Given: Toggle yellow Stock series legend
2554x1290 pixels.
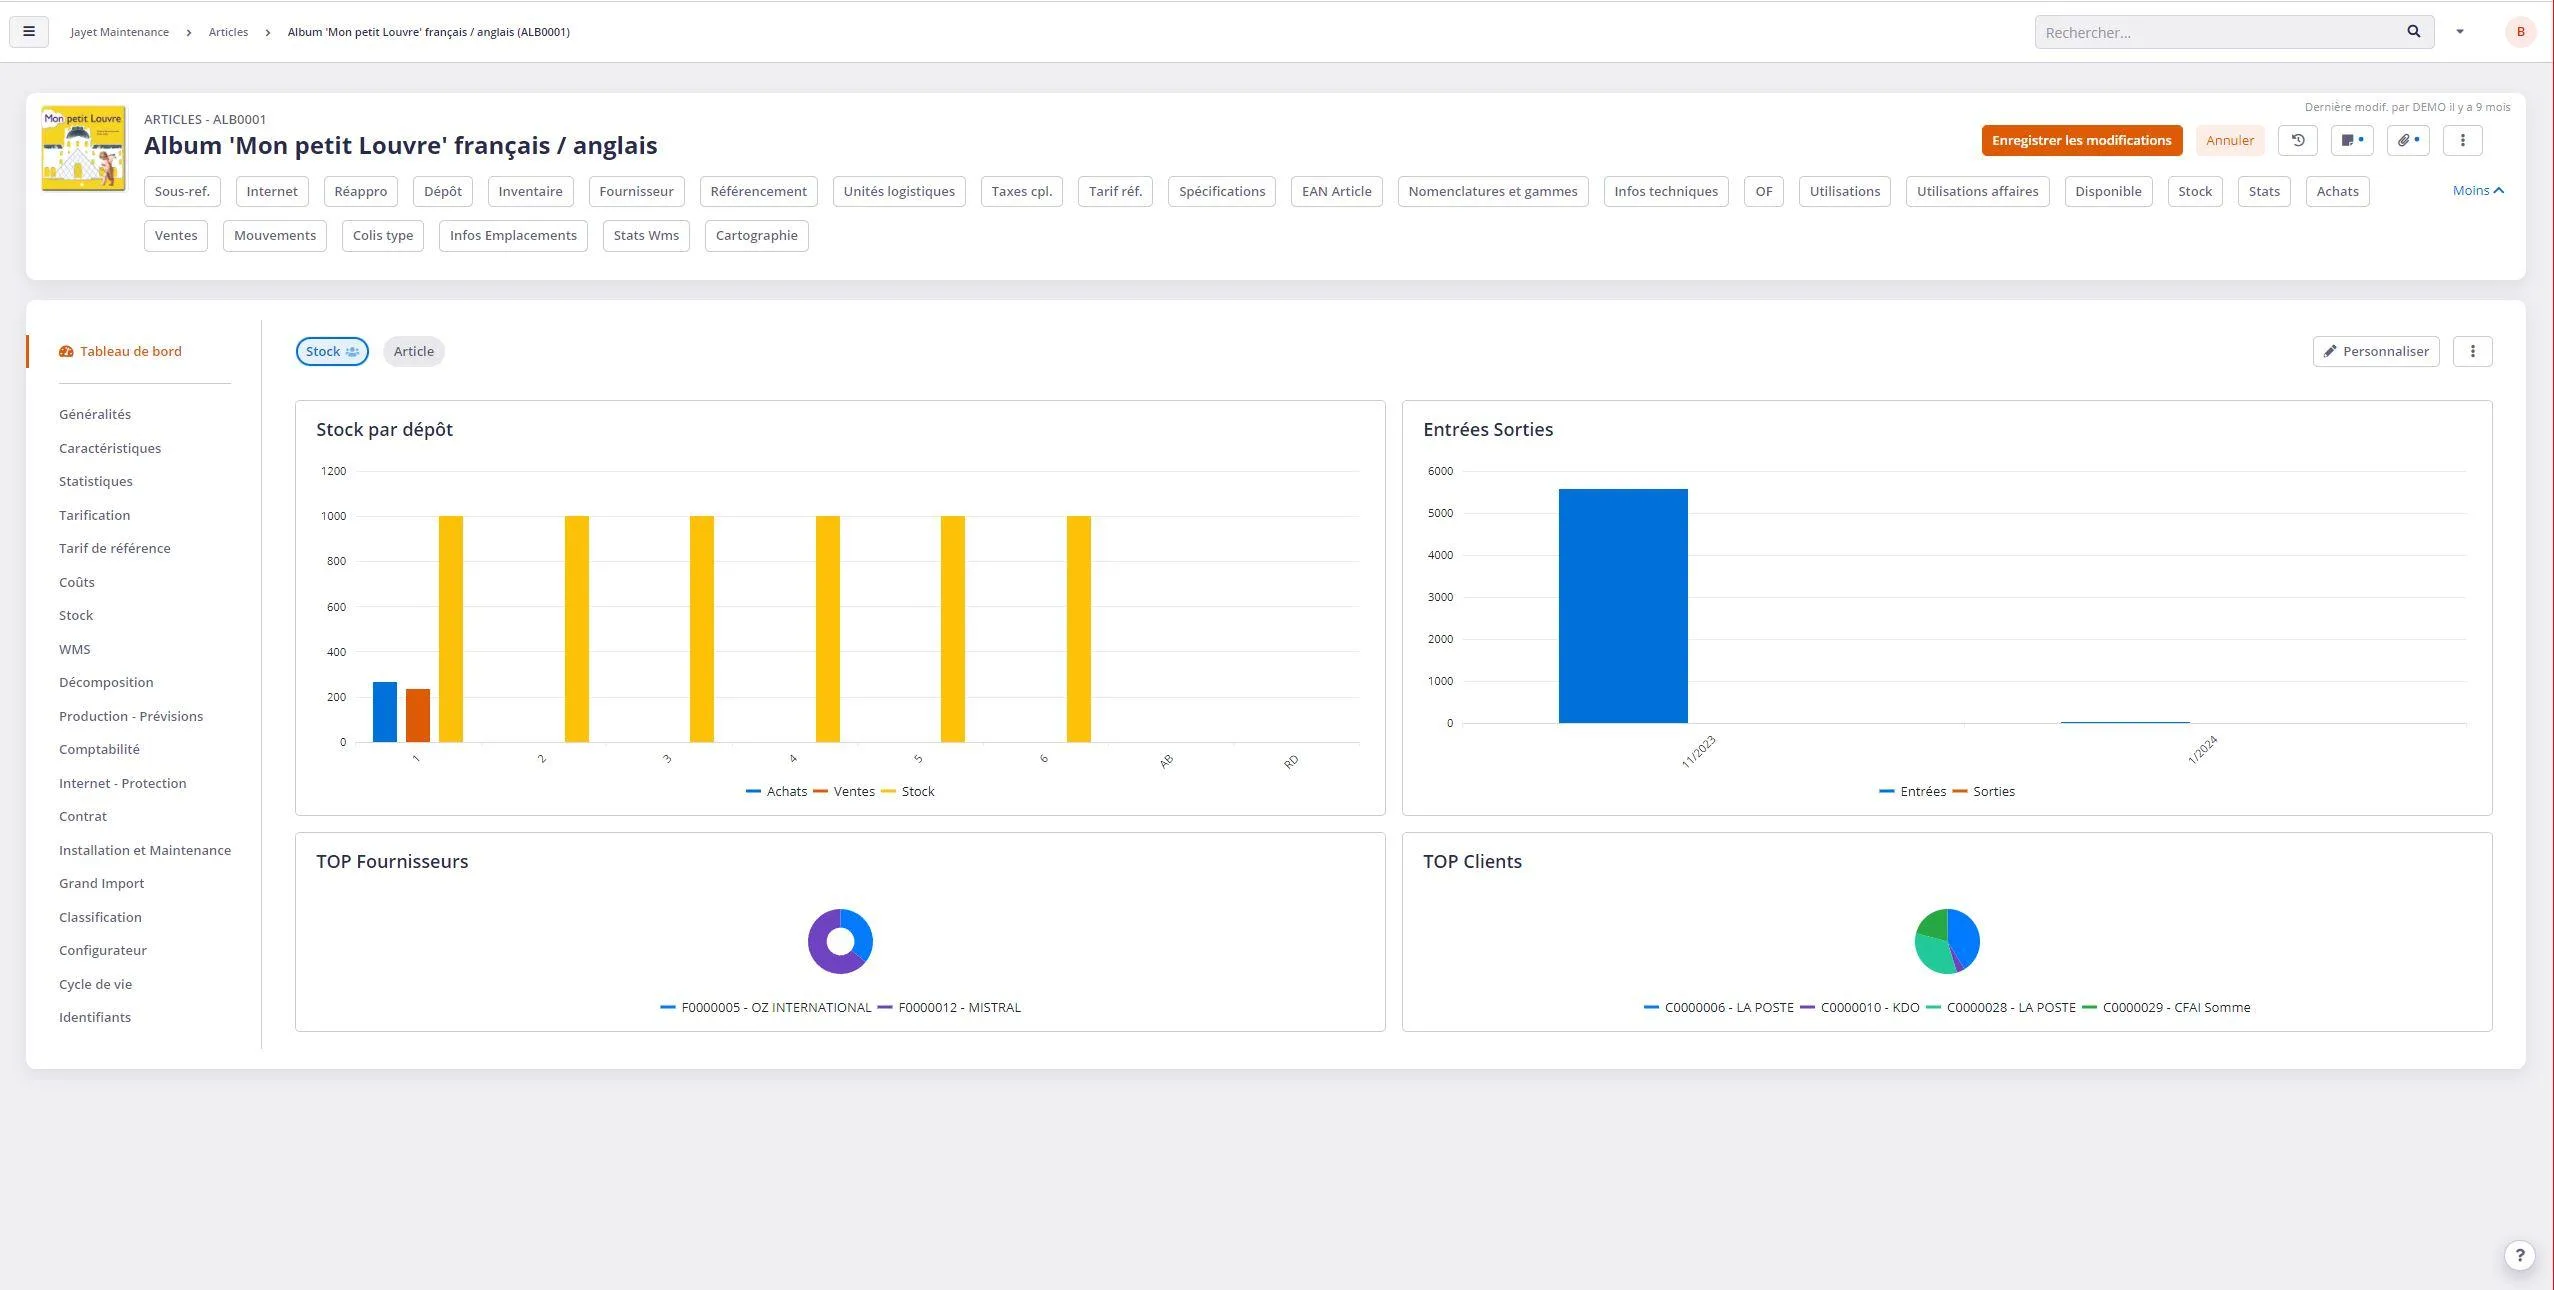Looking at the screenshot, I should point(908,791).
